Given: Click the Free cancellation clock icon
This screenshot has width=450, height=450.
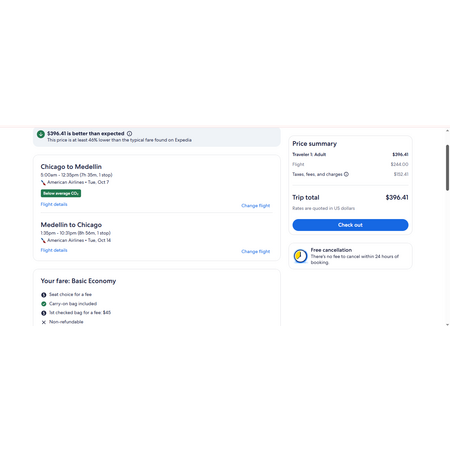Looking at the screenshot, I should [x=300, y=256].
